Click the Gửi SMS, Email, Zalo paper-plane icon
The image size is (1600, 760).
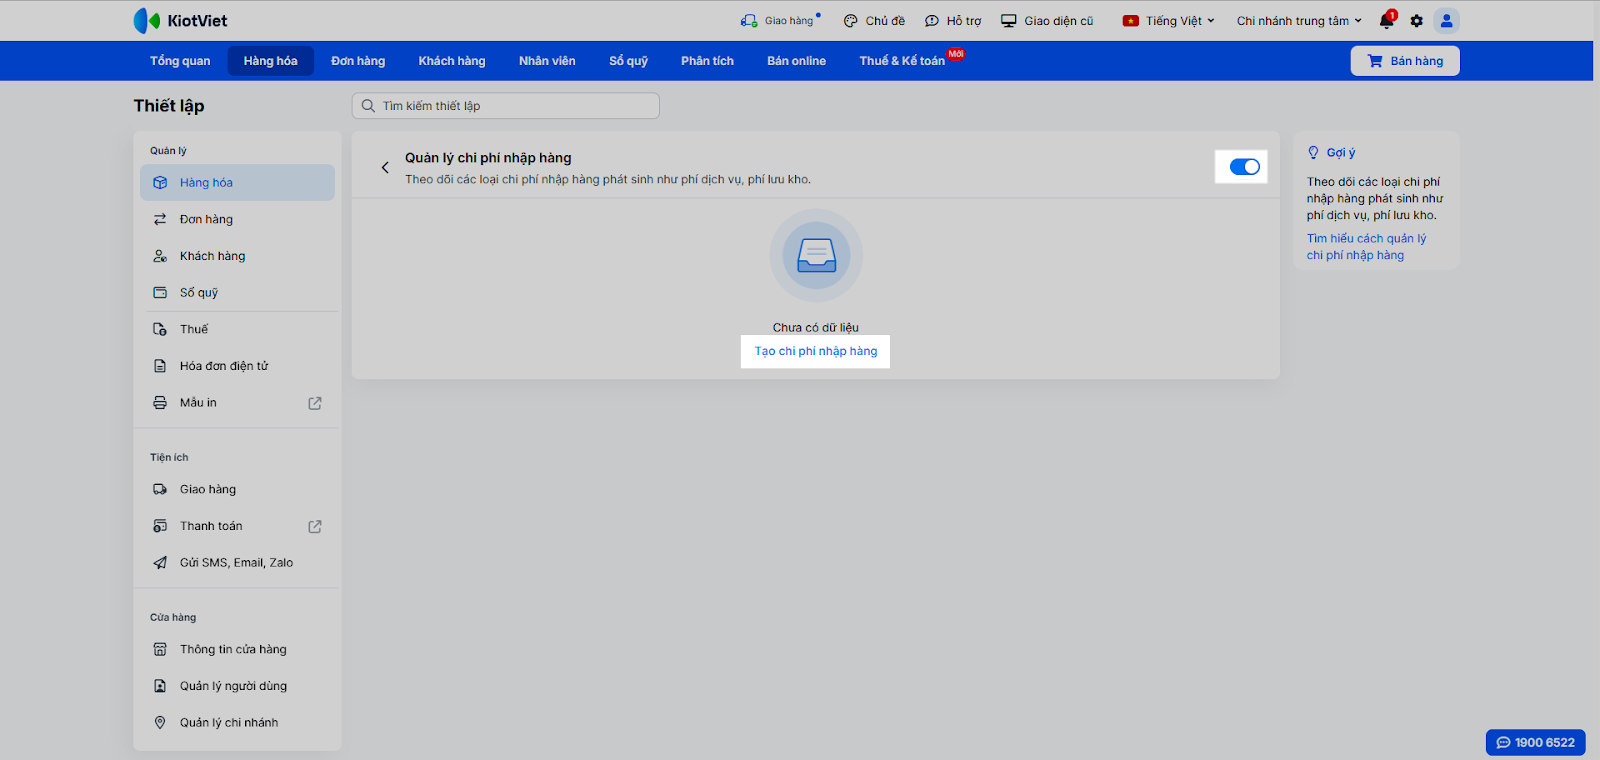pyautogui.click(x=160, y=563)
